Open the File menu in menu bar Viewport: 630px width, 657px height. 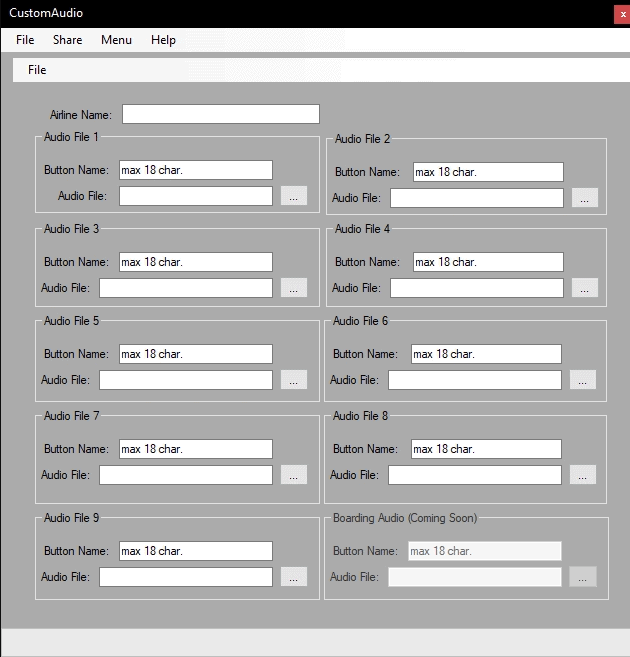pos(25,40)
